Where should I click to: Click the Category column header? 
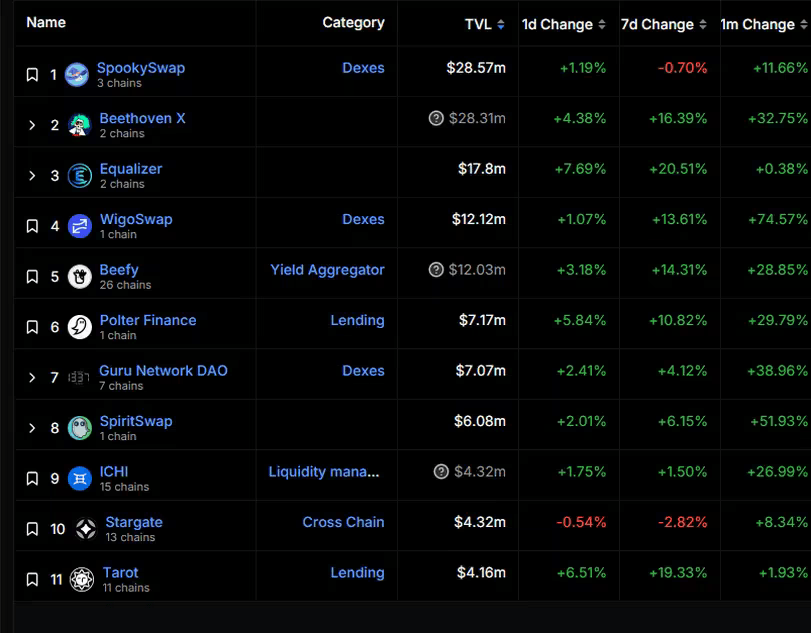pyautogui.click(x=353, y=23)
